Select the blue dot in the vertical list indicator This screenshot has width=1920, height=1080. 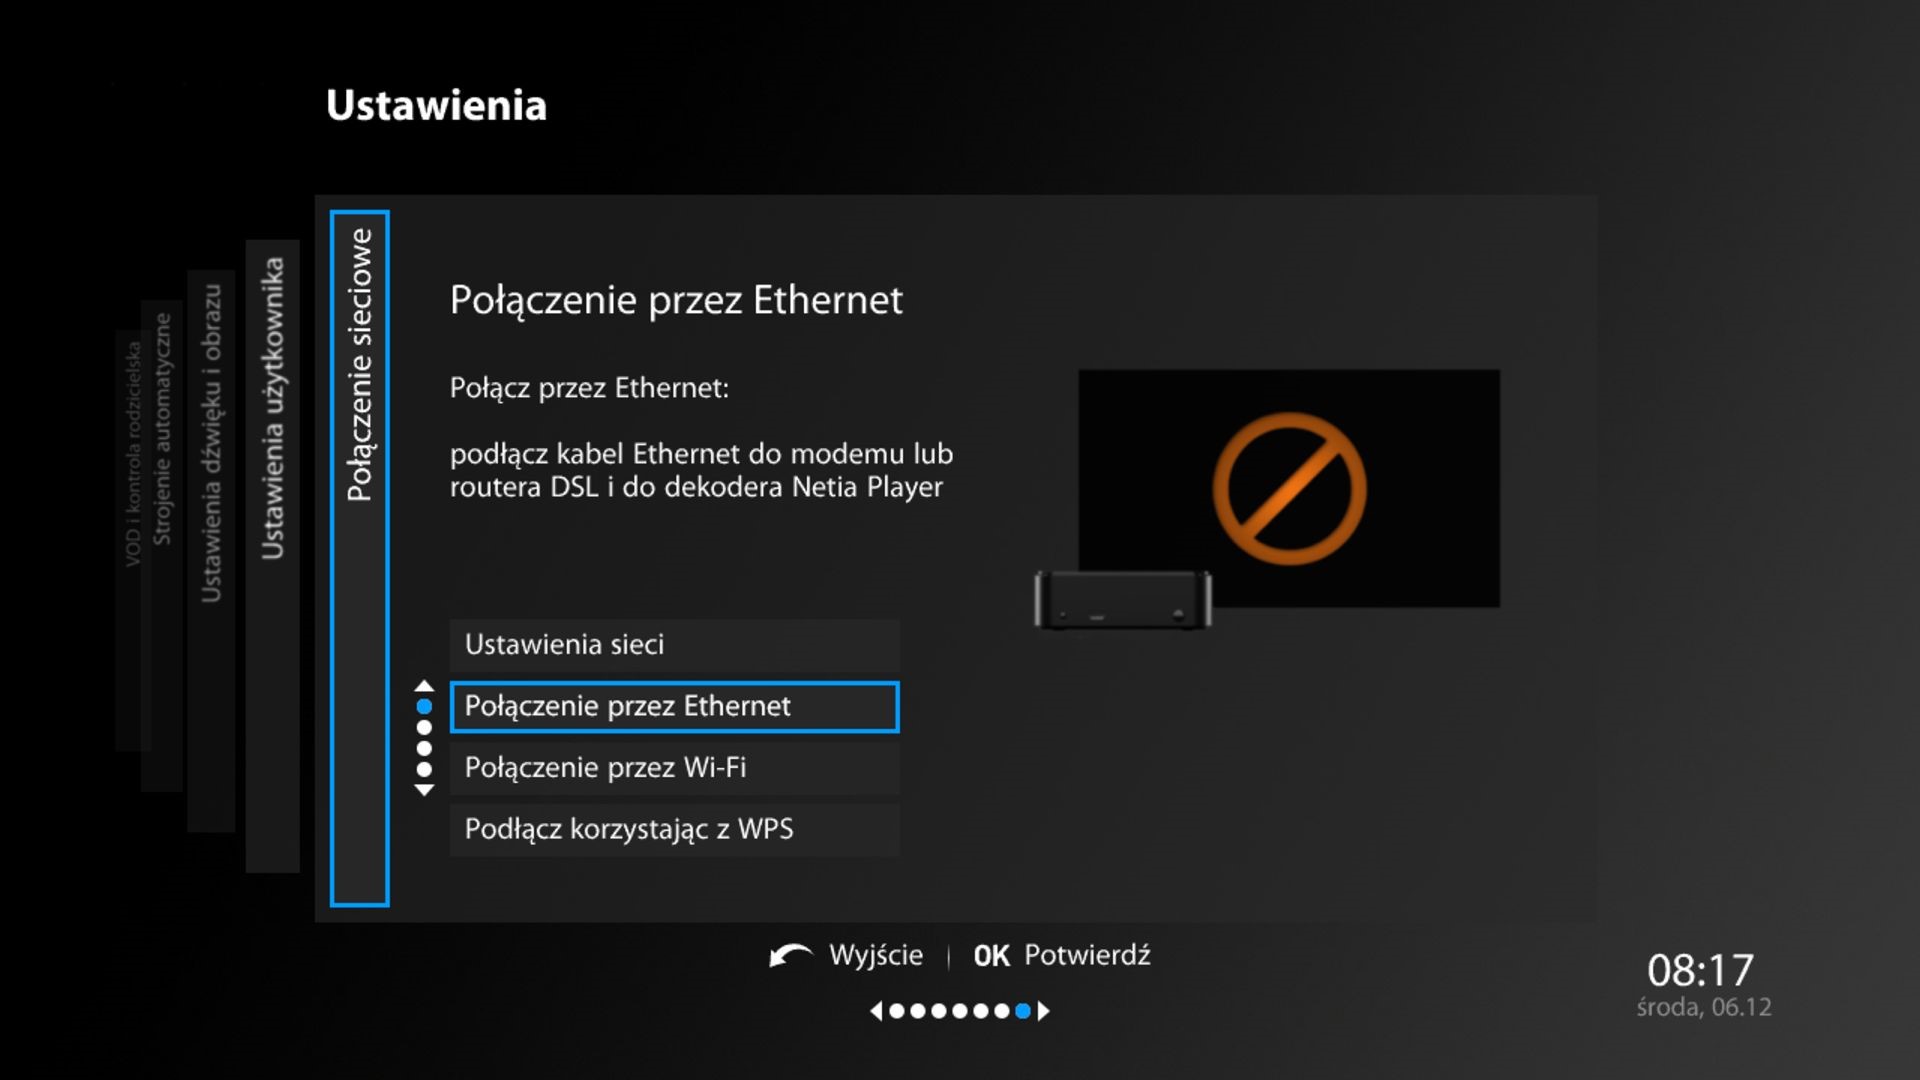(424, 706)
